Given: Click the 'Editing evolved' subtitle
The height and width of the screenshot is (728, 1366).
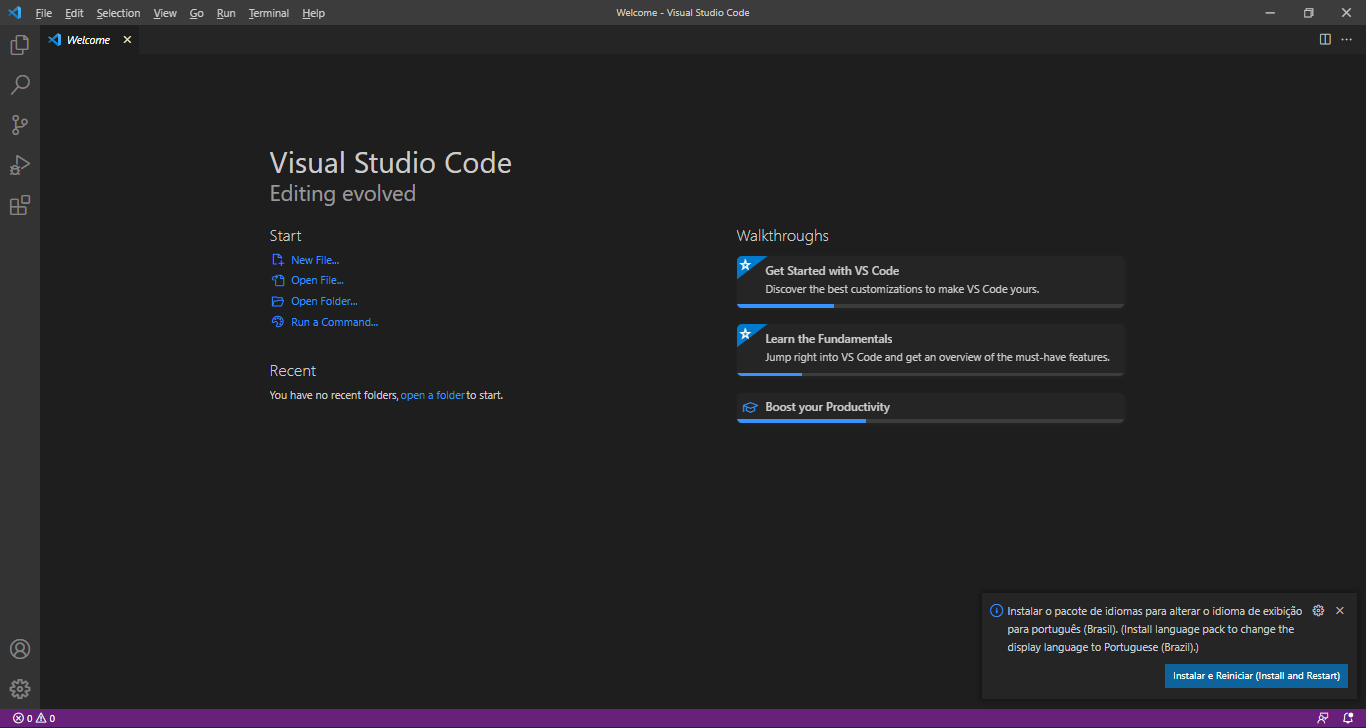Looking at the screenshot, I should click(343, 194).
